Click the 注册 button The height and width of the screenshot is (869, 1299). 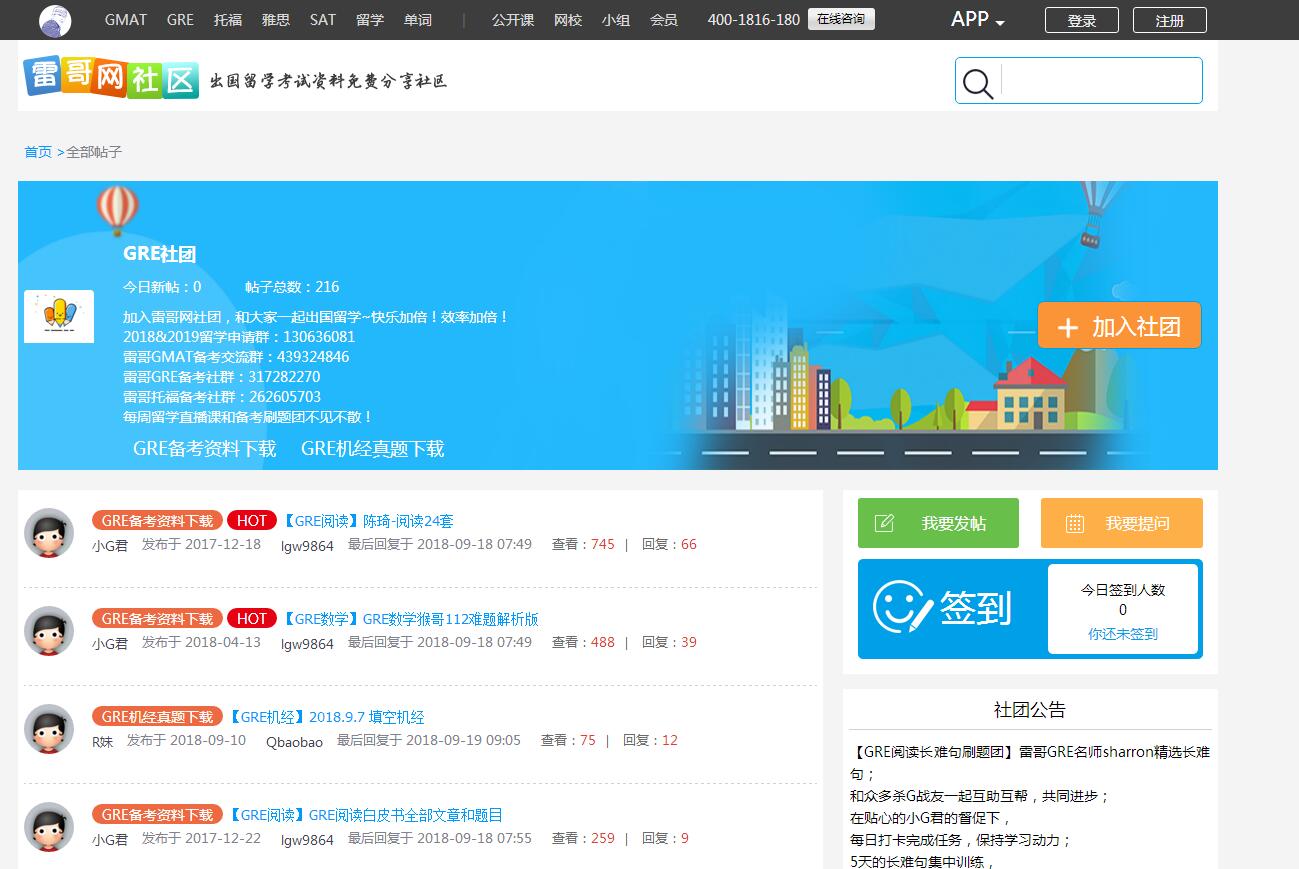1169,19
